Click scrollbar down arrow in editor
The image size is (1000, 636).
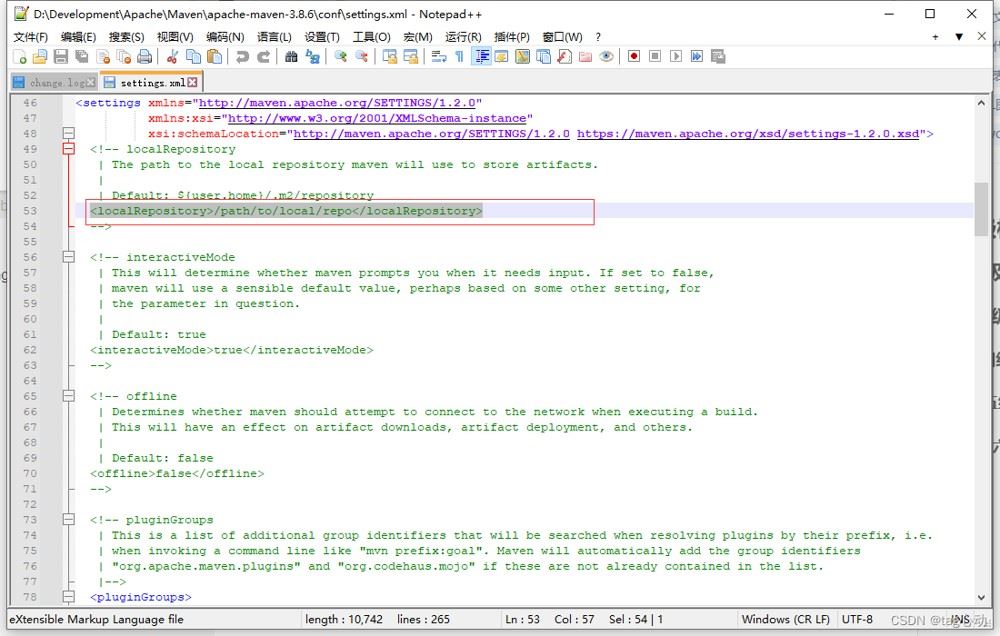coord(981,598)
